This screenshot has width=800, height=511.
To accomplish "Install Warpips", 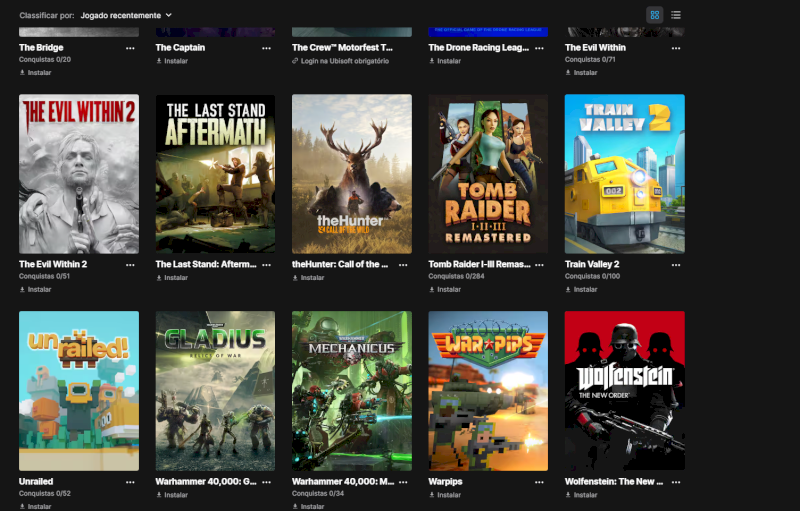I will coord(445,495).
